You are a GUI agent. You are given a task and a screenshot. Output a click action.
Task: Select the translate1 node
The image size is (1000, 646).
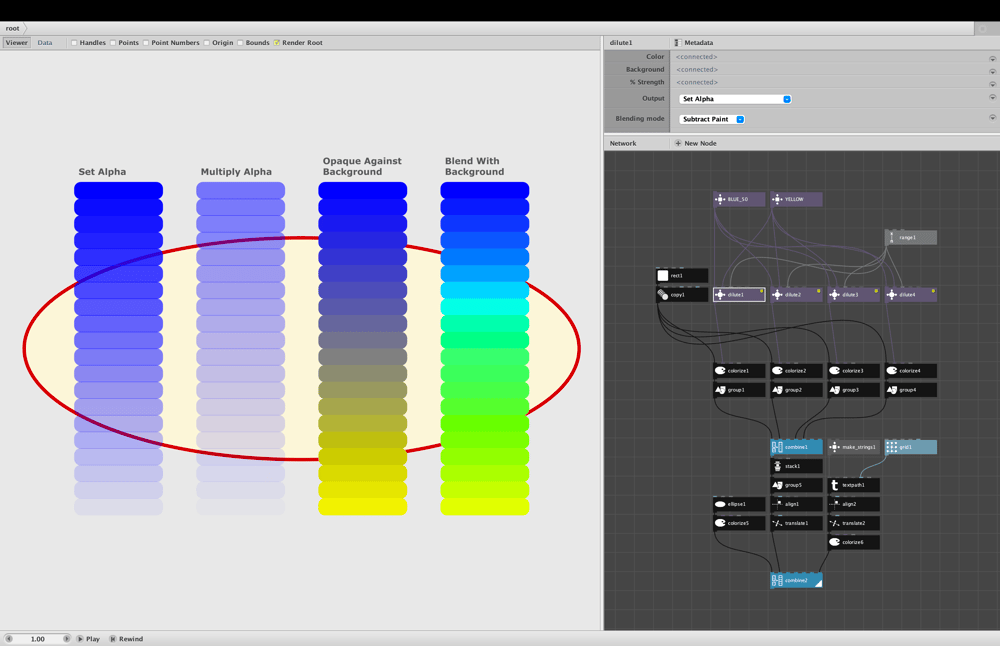click(796, 523)
